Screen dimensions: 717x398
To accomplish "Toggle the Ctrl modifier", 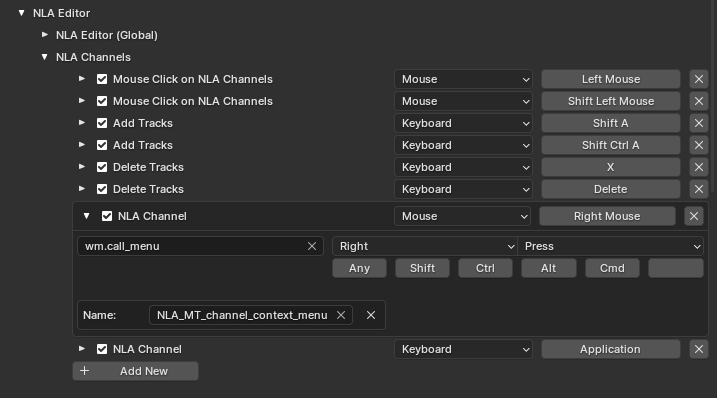I will [x=486, y=268].
